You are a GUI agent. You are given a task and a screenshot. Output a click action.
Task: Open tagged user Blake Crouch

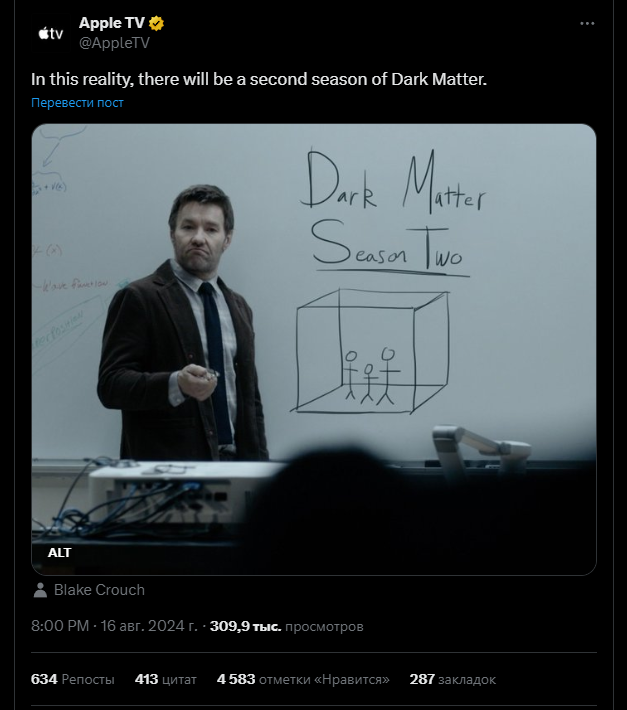(99, 590)
